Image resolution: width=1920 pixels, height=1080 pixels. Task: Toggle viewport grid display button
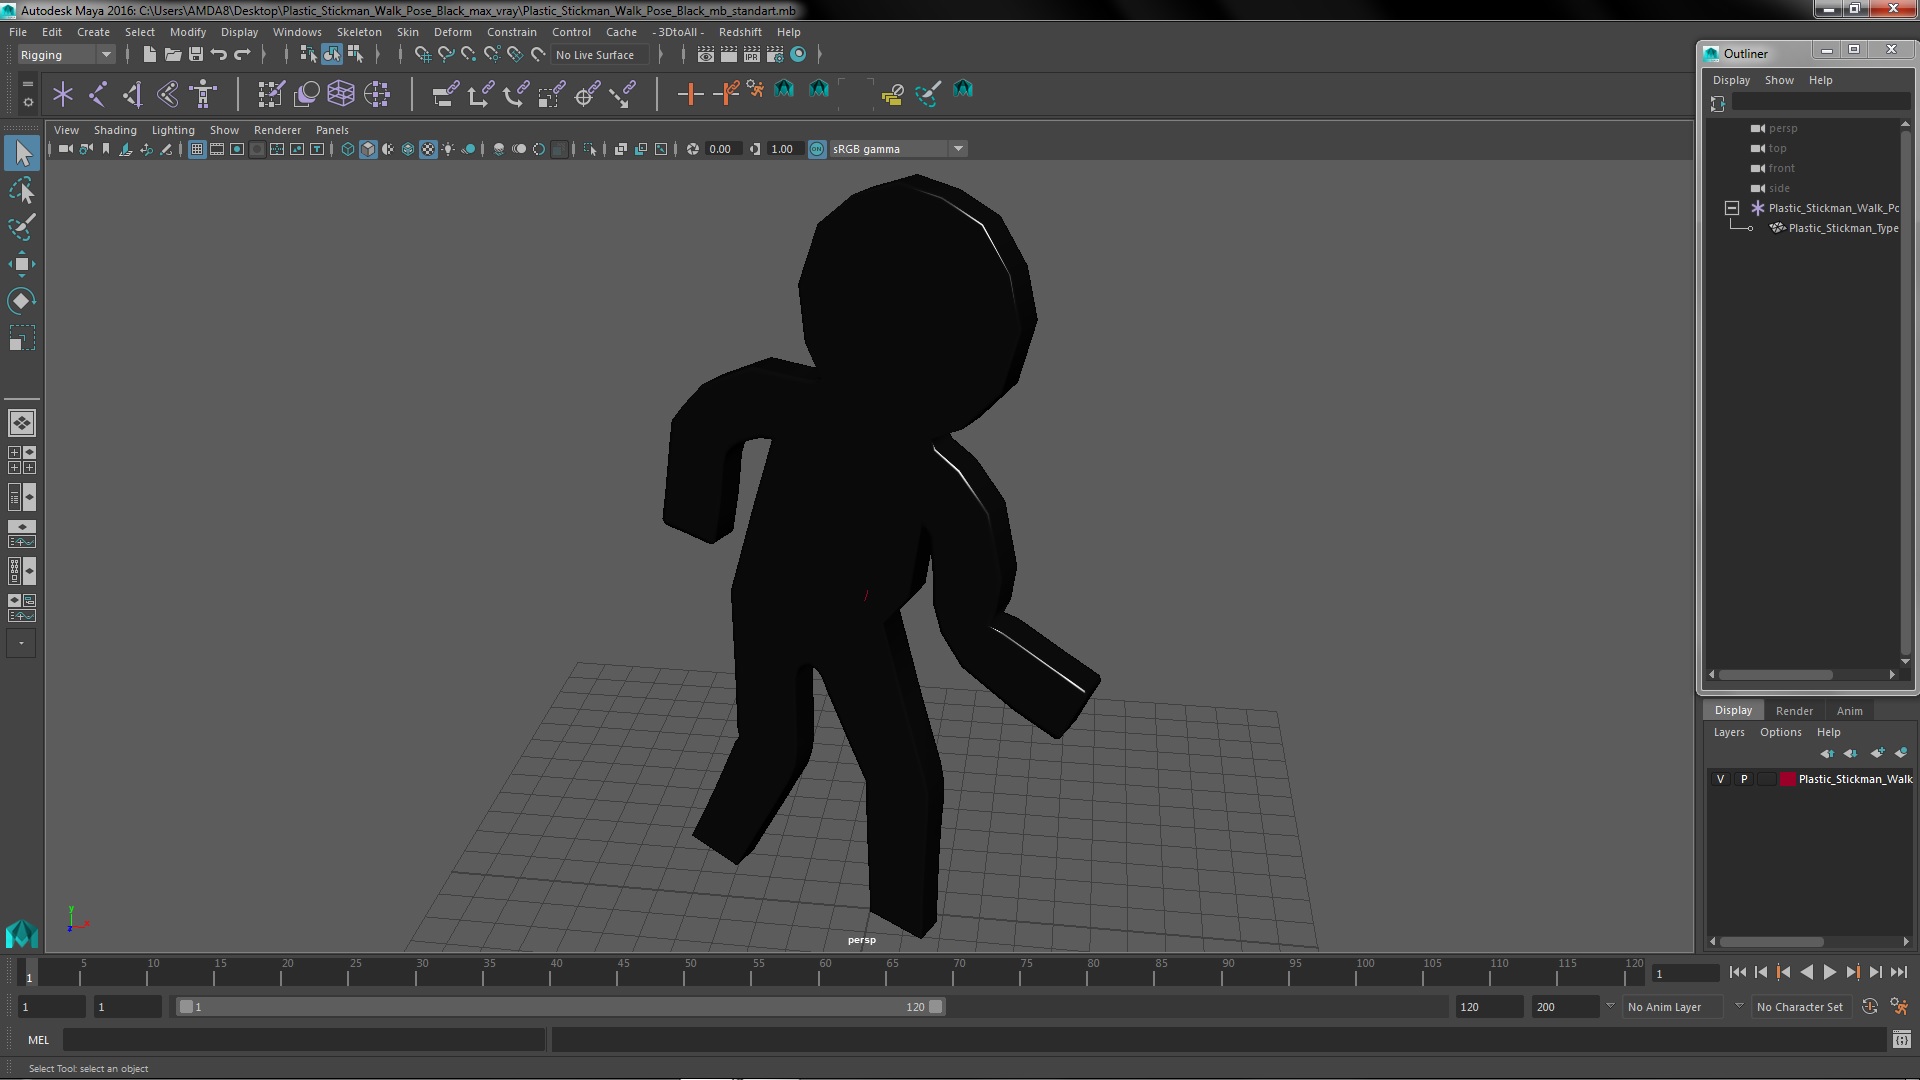coord(197,149)
